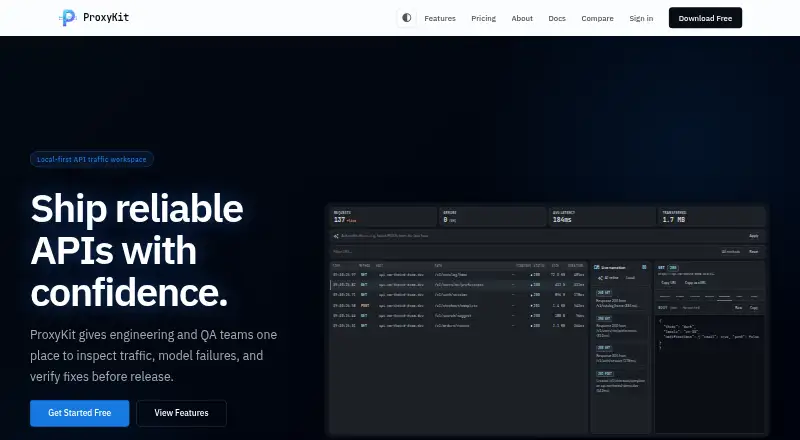The image size is (800, 440).
Task: Click Apply in the dashboard preview
Action: pos(754,236)
